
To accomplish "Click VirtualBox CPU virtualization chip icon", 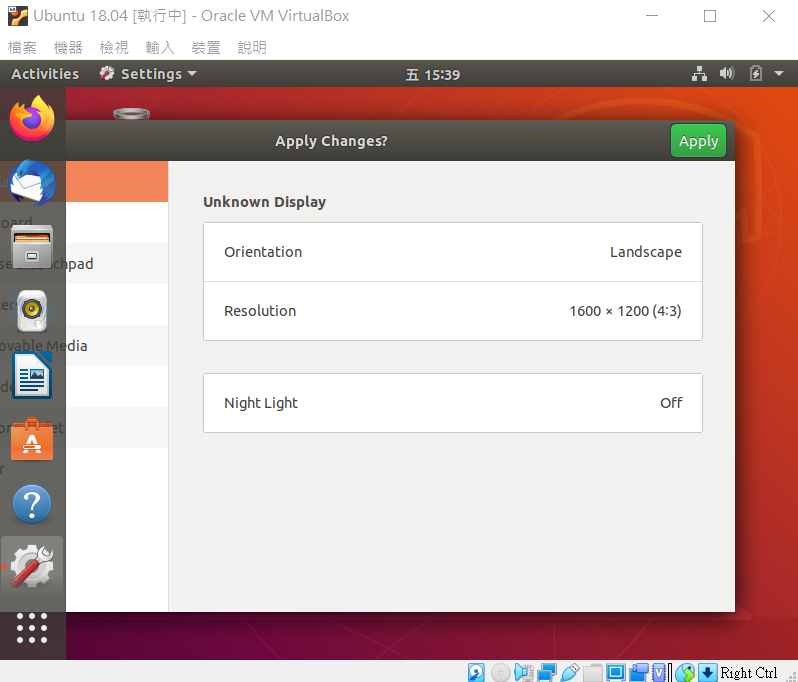I will pos(660,672).
